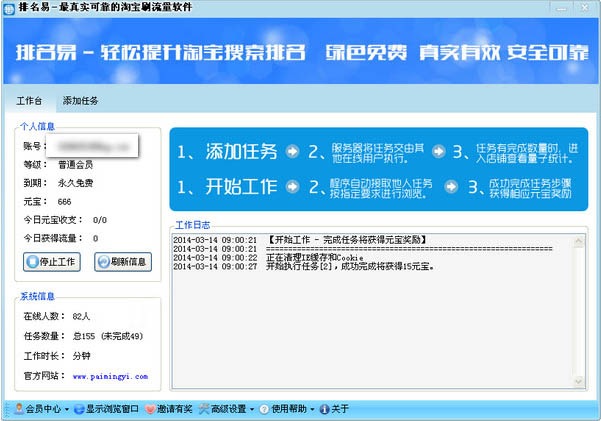This screenshot has width=601, height=421.
Task: Click the scroll down arrow in work log
Action: coord(579,381)
